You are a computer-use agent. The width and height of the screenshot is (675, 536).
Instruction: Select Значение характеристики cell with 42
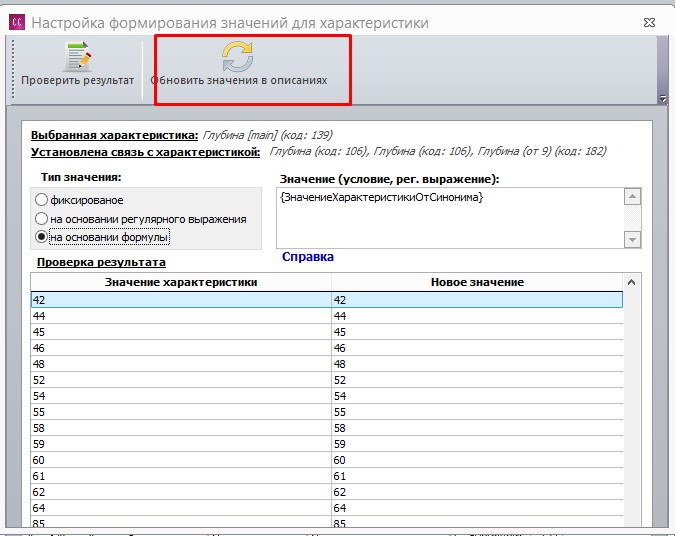181,300
